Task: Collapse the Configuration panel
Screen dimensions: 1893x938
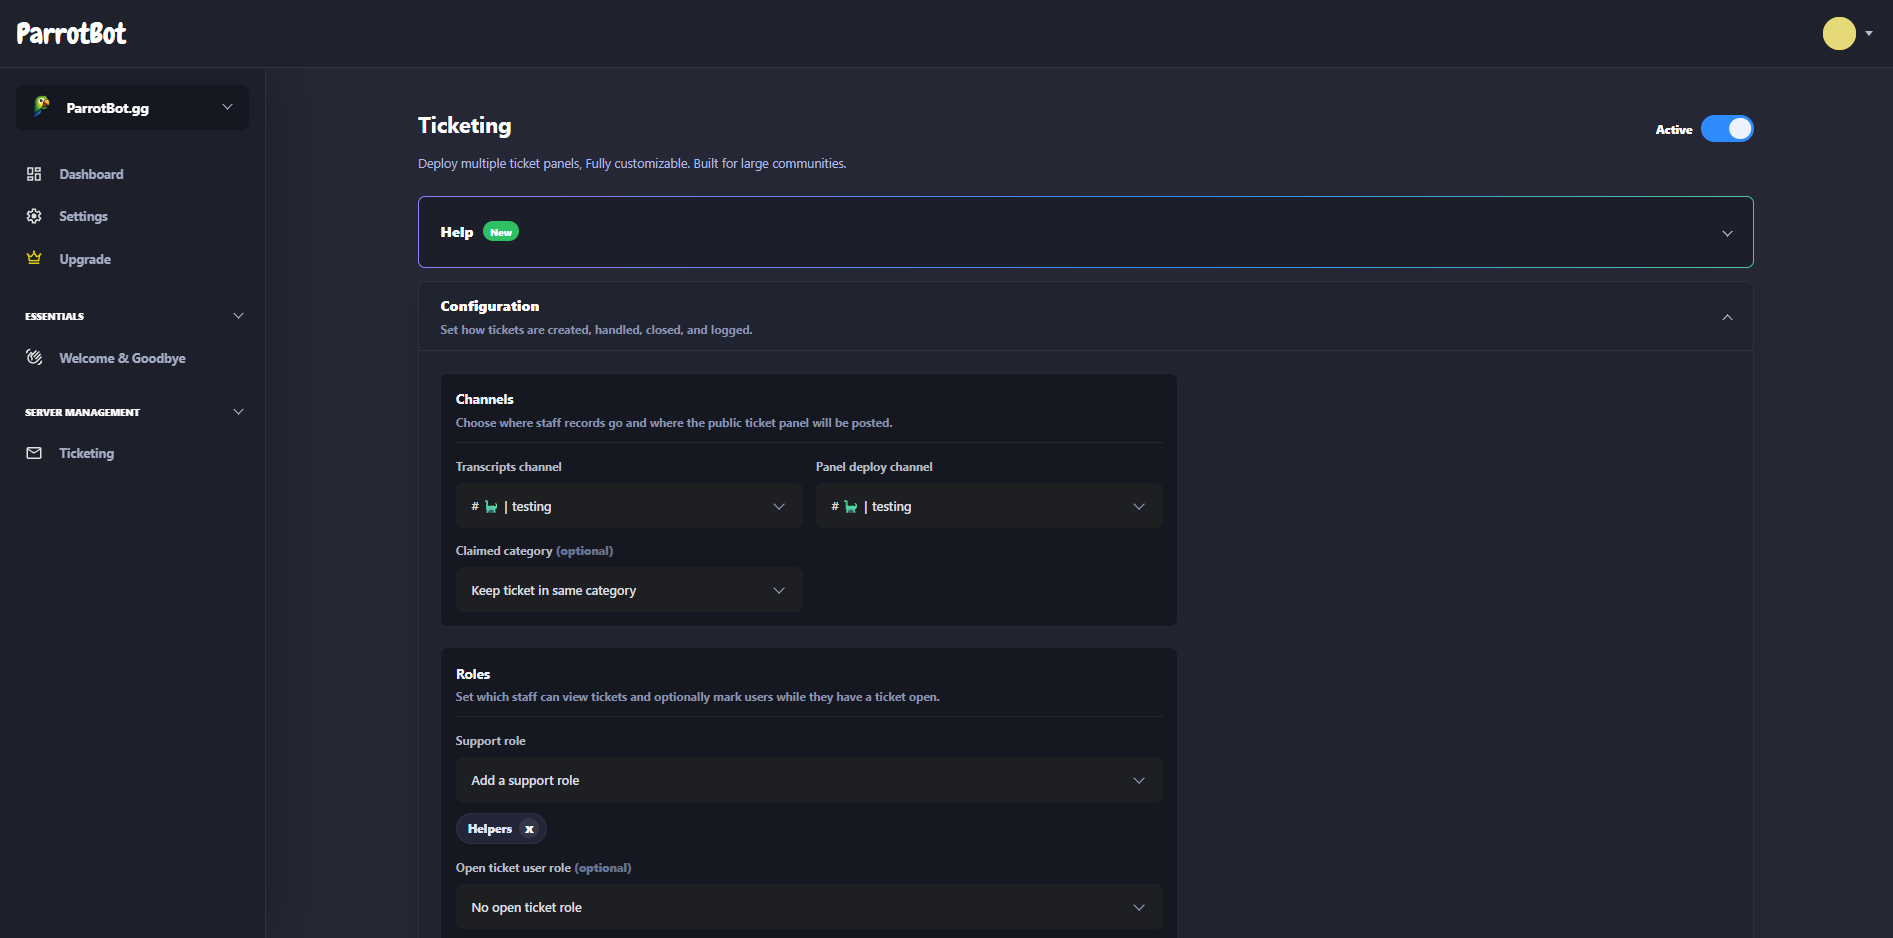Action: click(x=1727, y=317)
